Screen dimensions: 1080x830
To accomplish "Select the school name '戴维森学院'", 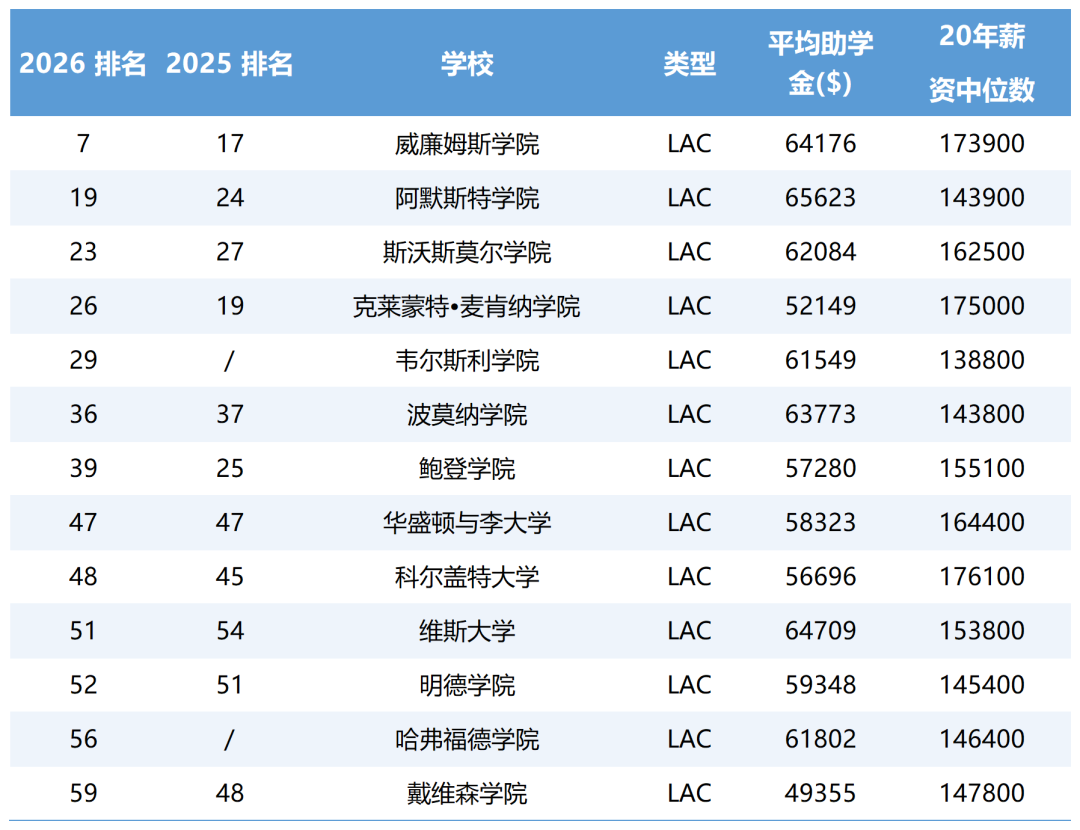I will 467,793.
